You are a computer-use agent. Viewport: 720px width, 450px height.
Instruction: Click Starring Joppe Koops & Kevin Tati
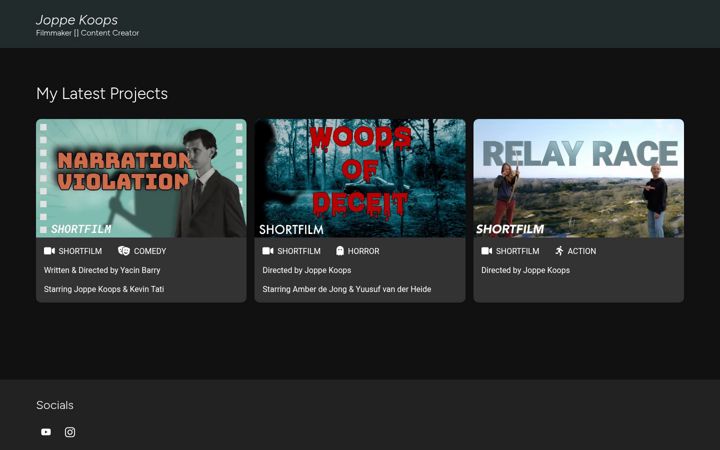tap(104, 289)
